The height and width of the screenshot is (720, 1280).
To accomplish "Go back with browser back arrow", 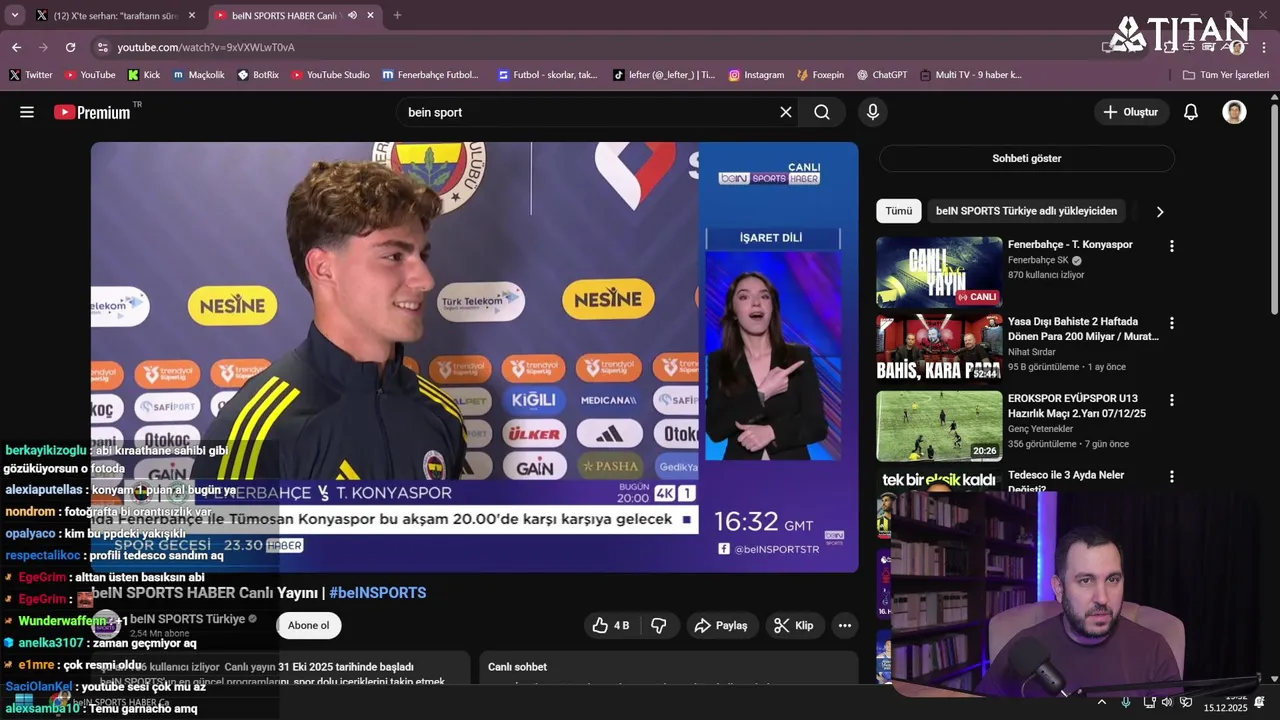I will tap(16, 47).
